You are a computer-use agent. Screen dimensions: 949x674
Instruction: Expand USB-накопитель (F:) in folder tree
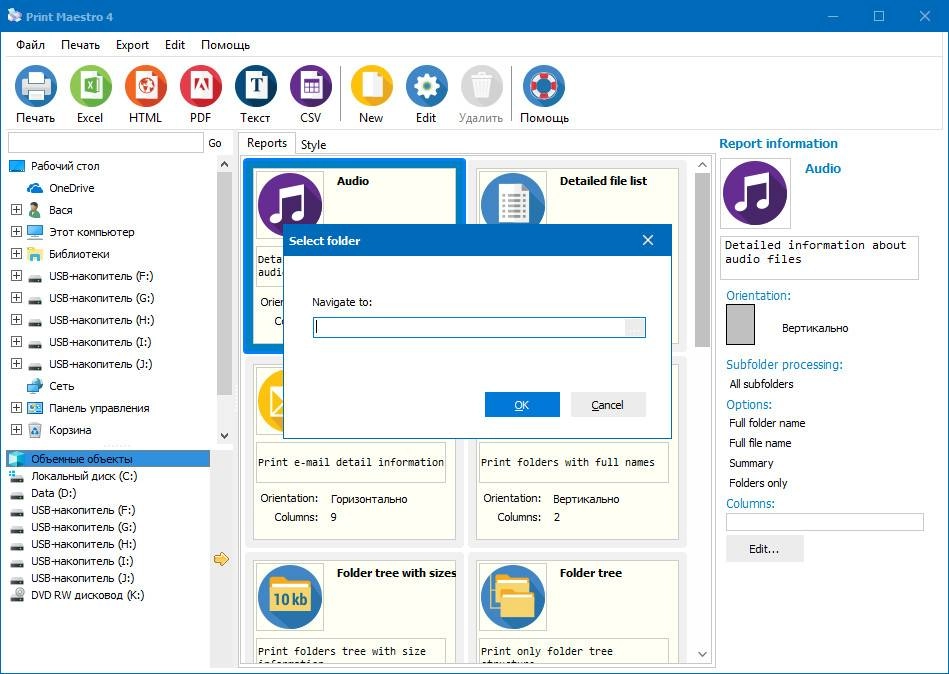[x=16, y=276]
